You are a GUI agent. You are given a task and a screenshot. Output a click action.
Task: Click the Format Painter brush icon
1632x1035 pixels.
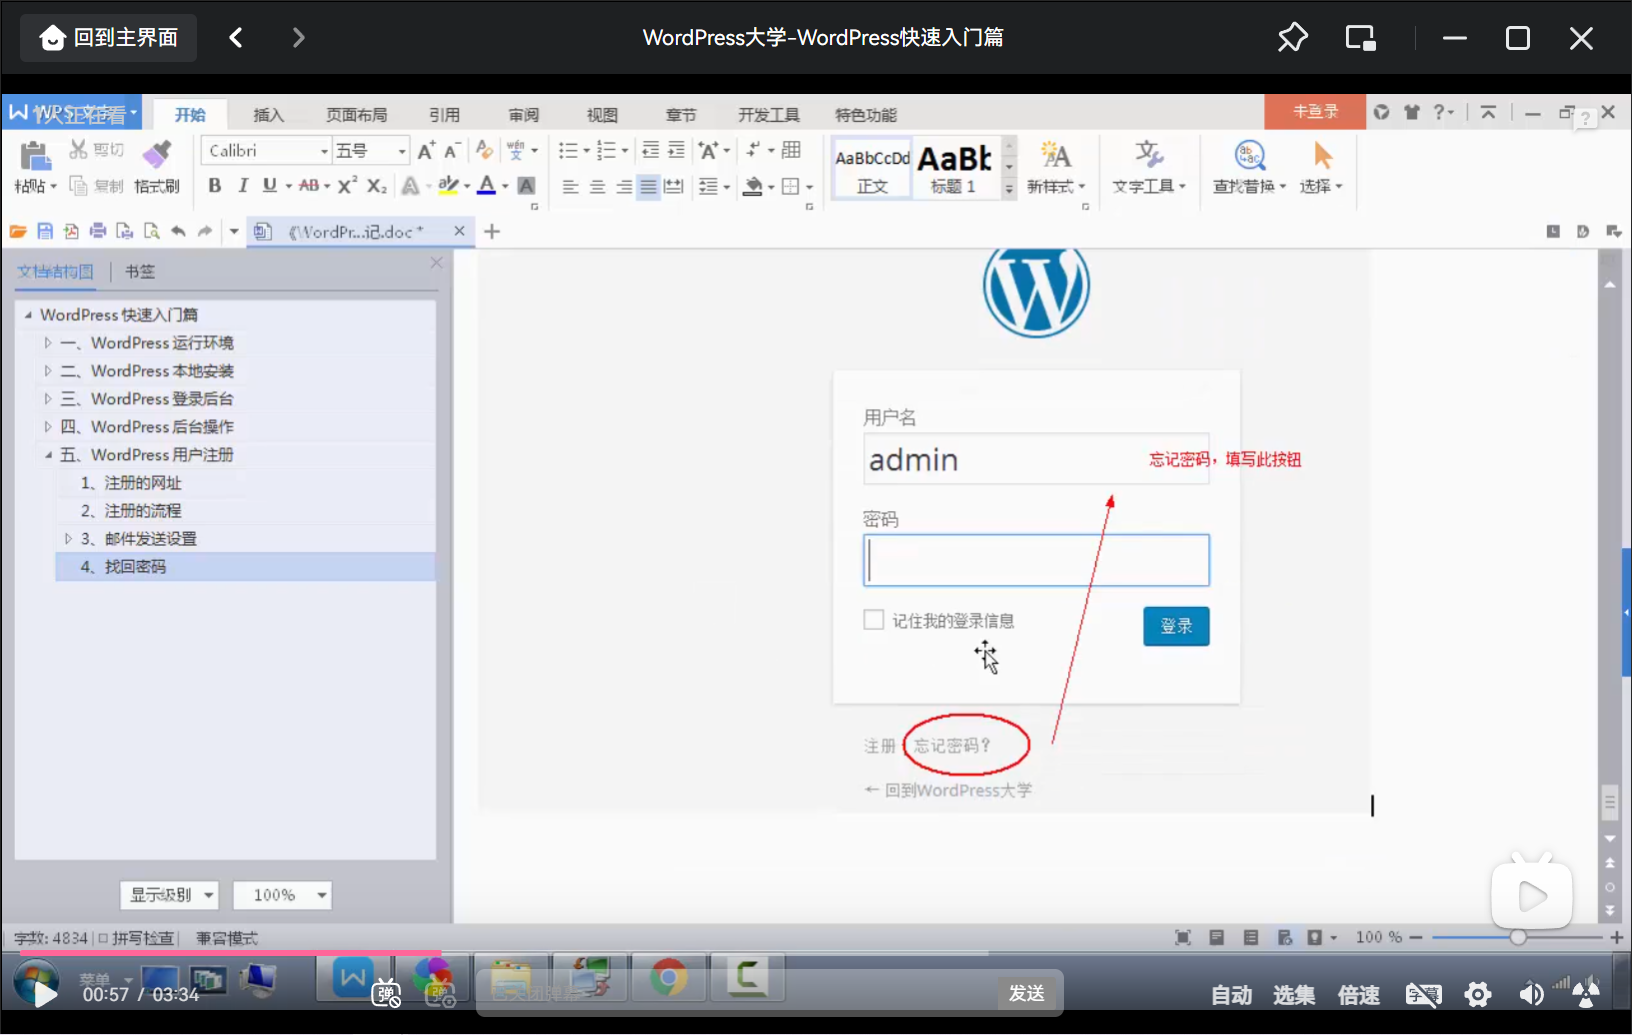pyautogui.click(x=157, y=155)
